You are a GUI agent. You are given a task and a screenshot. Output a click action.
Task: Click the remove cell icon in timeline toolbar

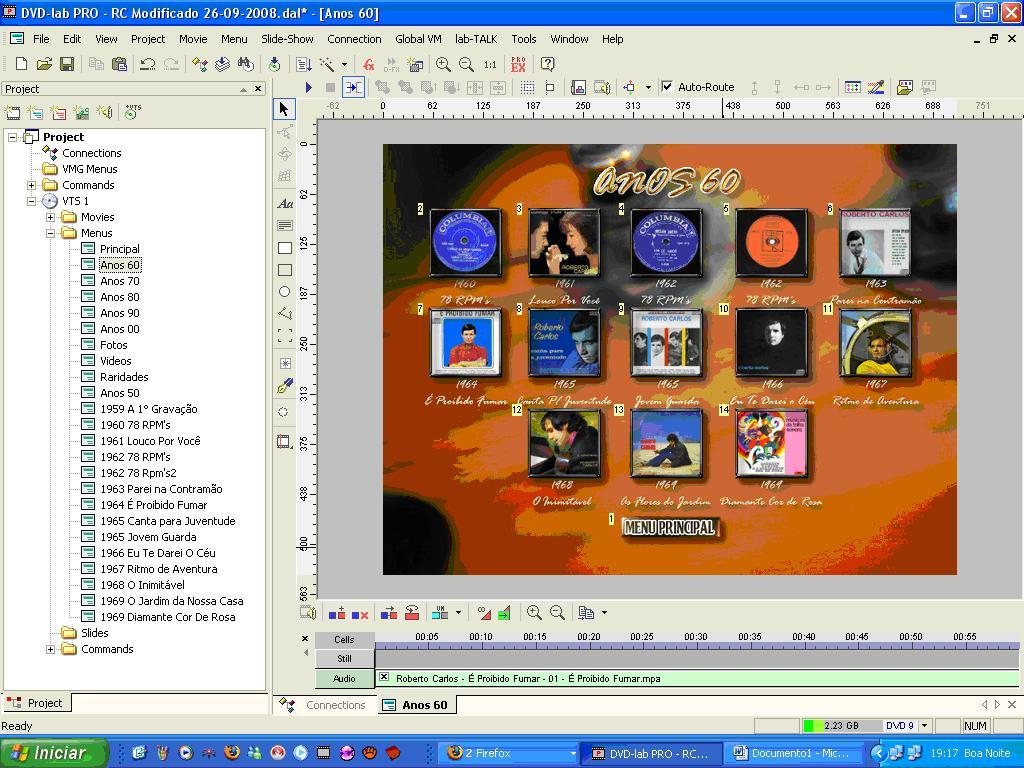[x=360, y=613]
